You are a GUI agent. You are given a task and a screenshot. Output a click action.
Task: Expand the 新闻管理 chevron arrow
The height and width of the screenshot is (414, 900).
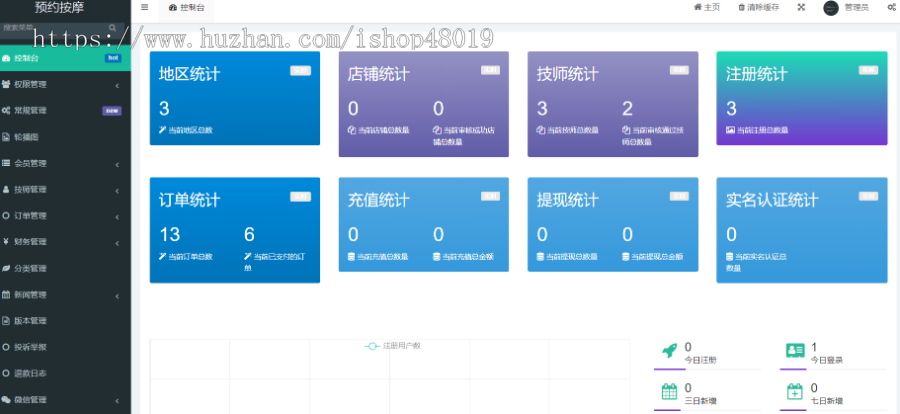click(x=117, y=296)
